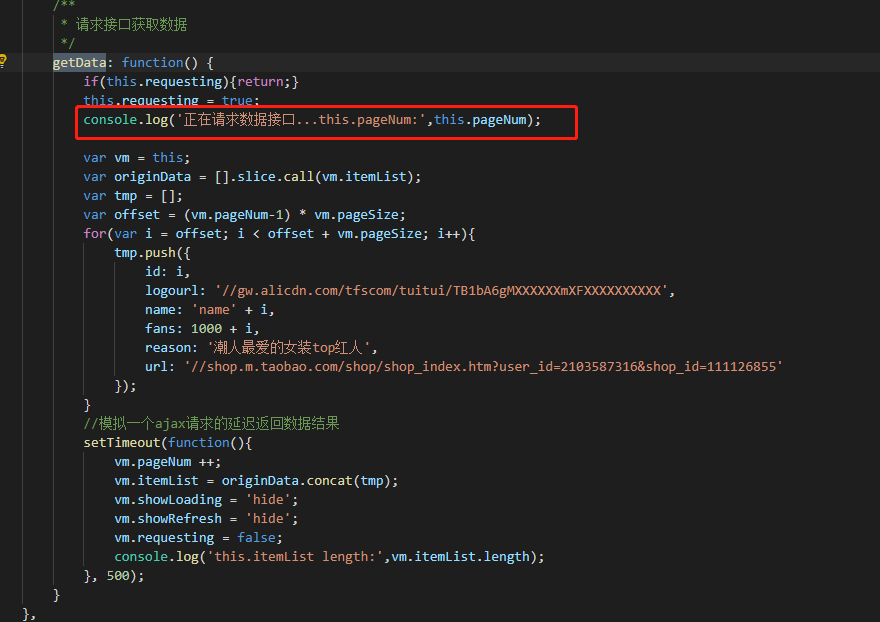Click the "name: 'name' + i," line
Screen dimensions: 880x622
(x=209, y=310)
